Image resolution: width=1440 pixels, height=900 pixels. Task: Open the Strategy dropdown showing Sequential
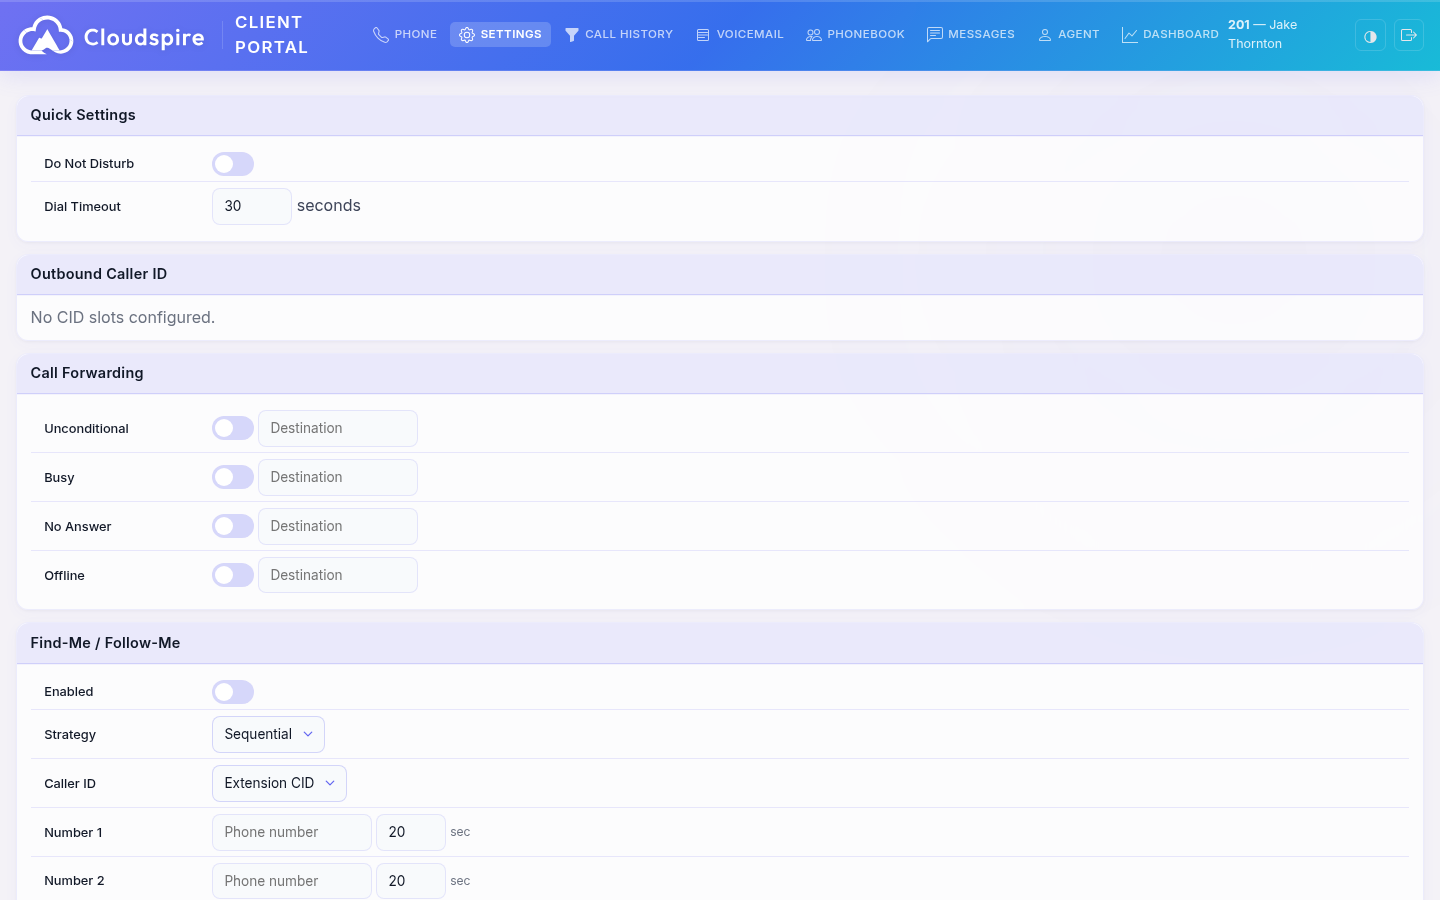point(268,733)
